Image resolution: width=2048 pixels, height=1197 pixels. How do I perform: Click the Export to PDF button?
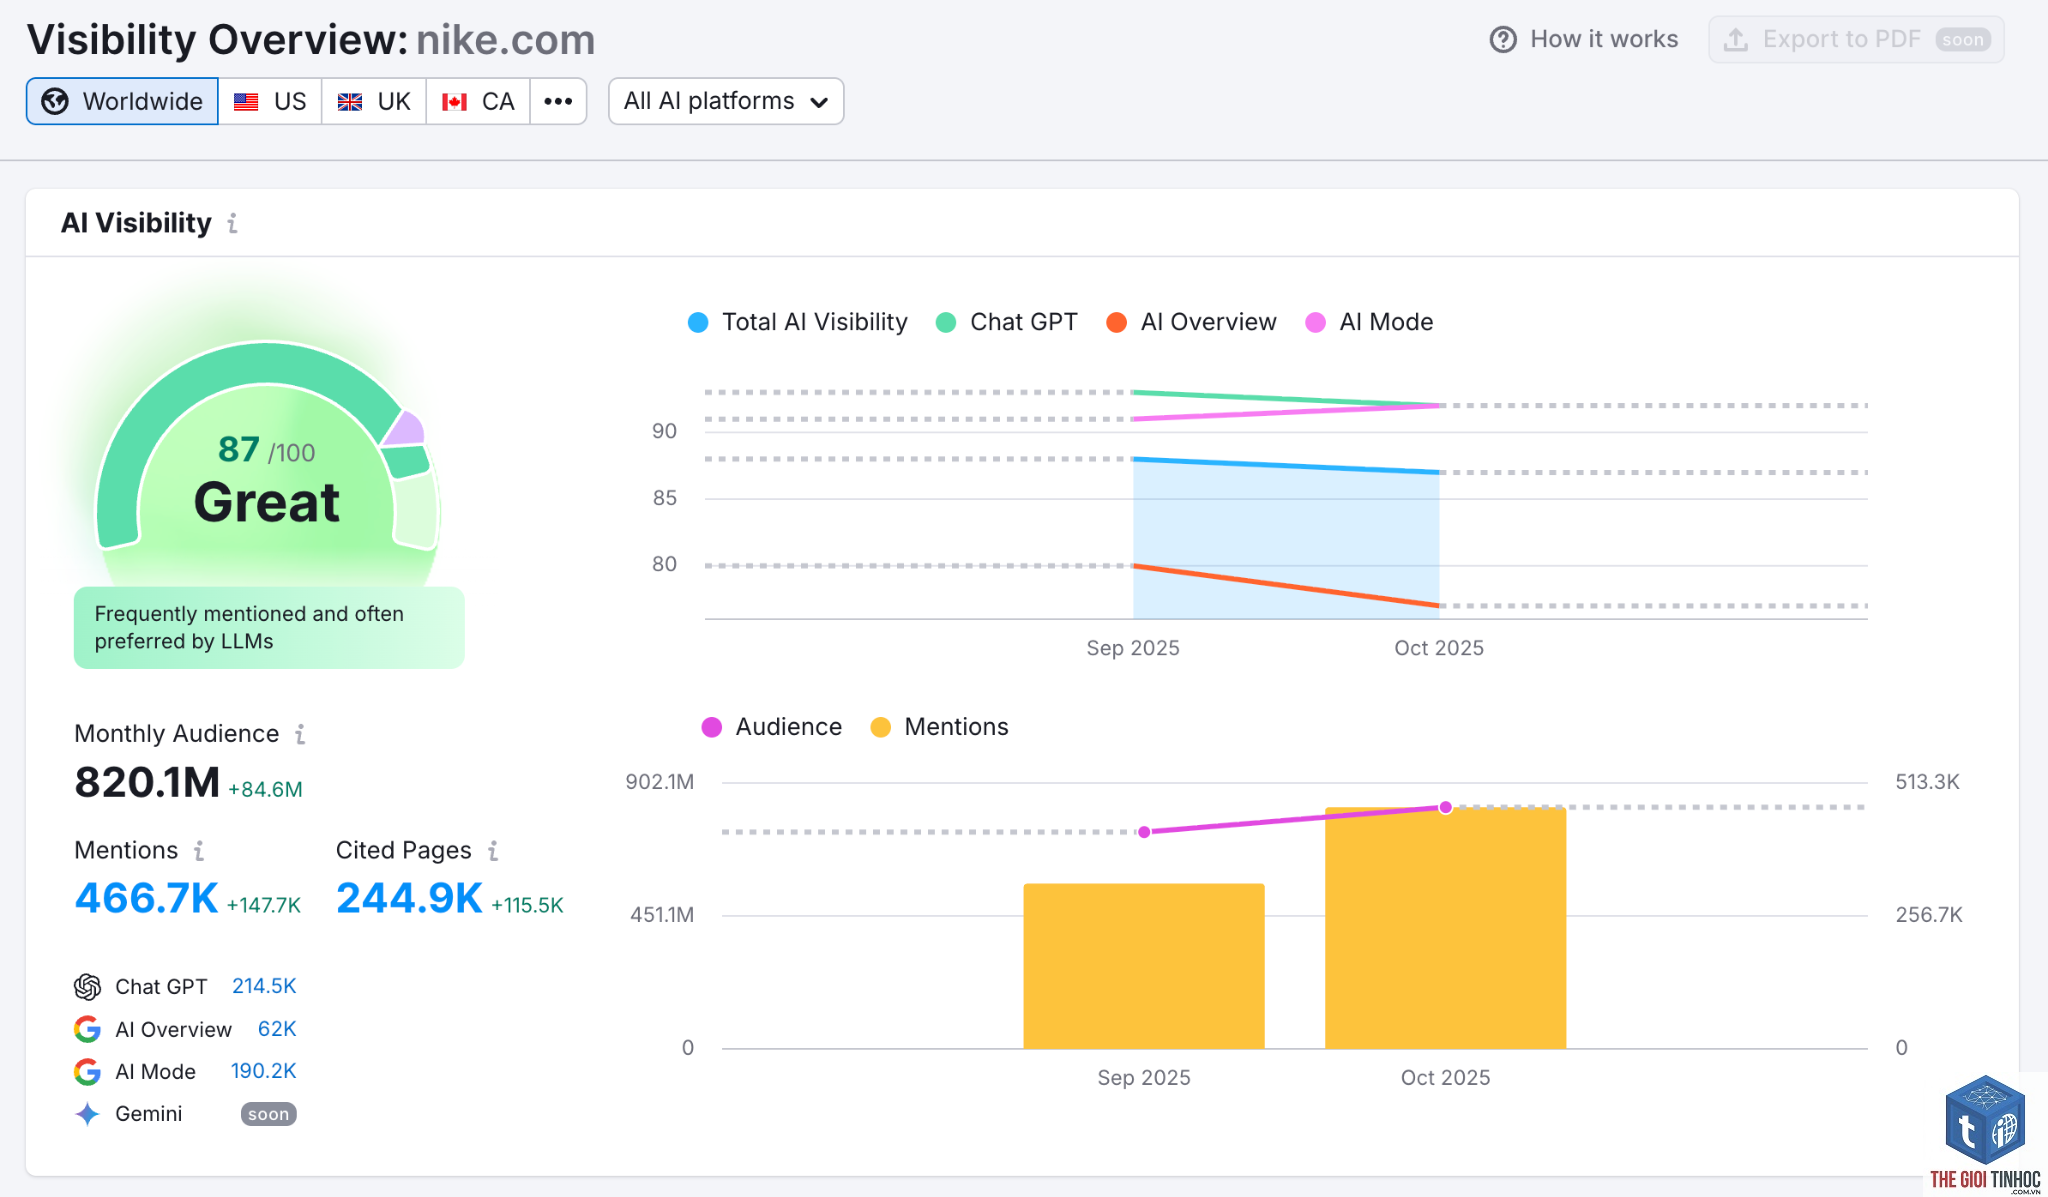pos(1856,39)
